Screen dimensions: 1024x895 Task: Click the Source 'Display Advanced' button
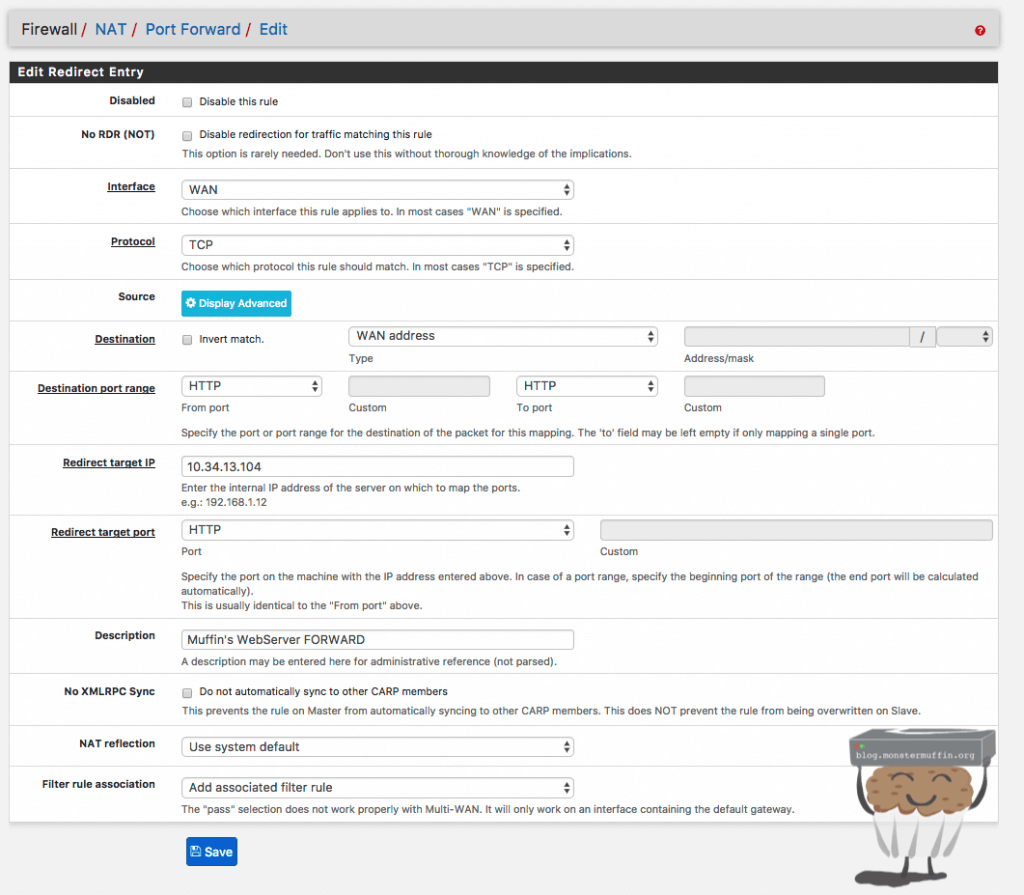[x=236, y=303]
